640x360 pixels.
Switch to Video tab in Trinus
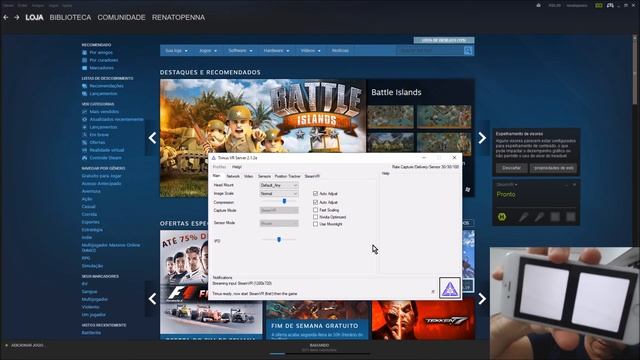coord(249,176)
